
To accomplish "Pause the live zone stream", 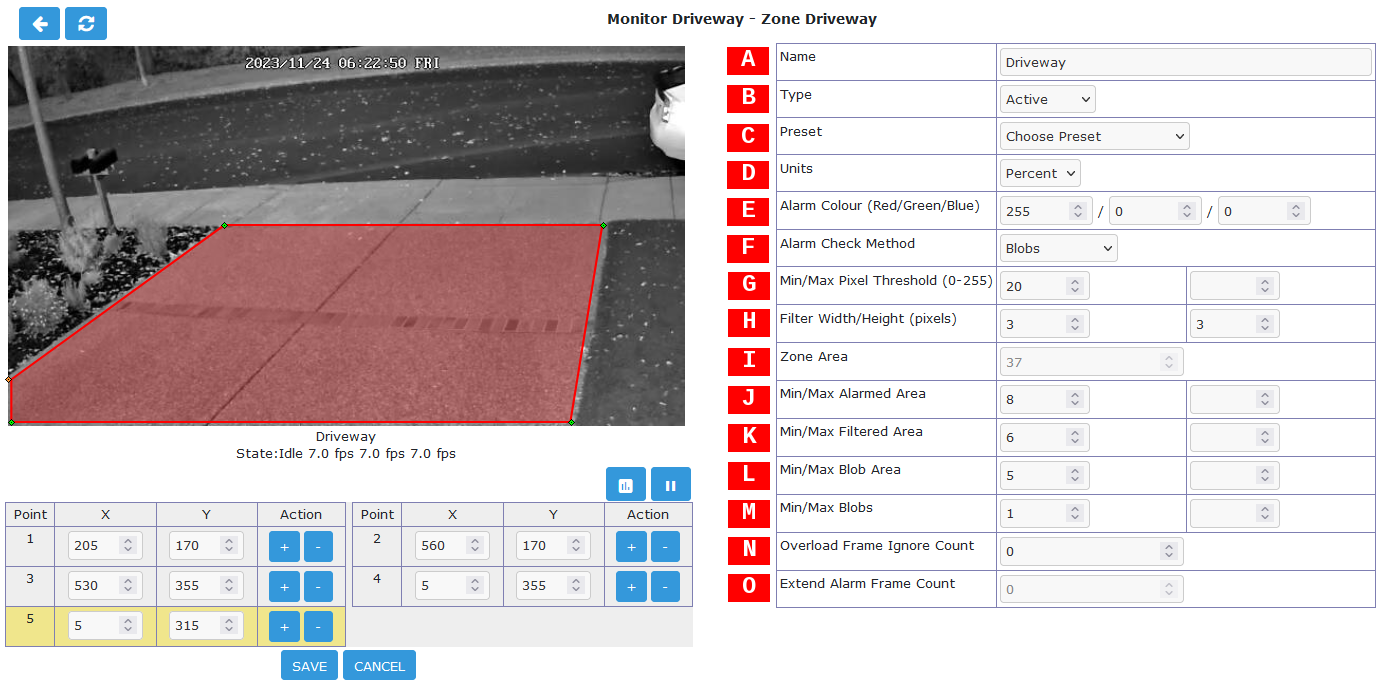I will (x=671, y=485).
